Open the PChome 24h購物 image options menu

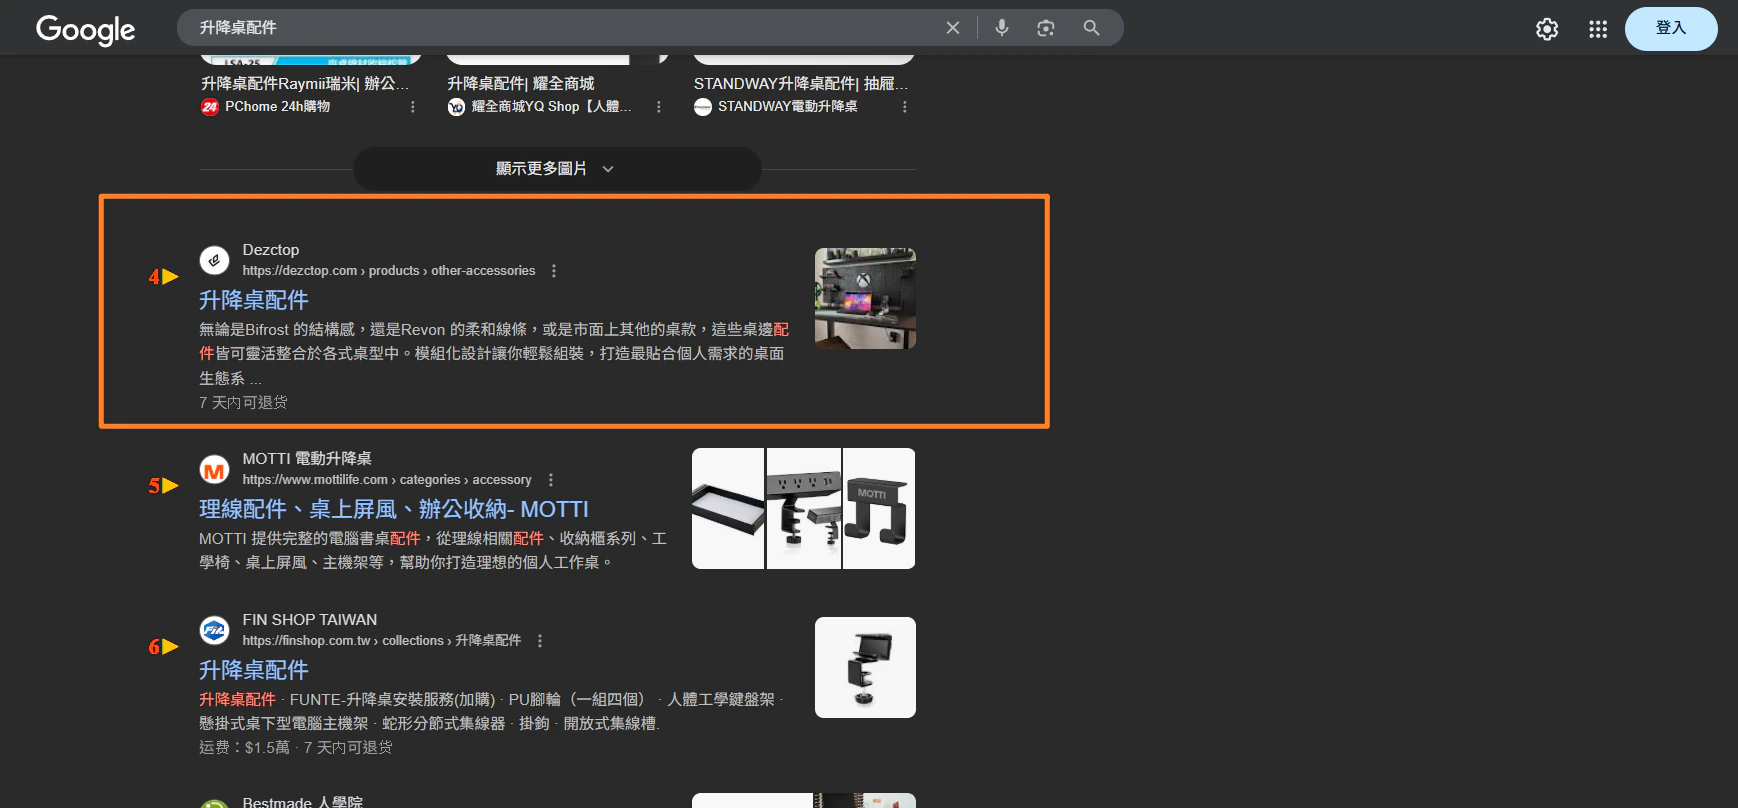[x=413, y=107]
